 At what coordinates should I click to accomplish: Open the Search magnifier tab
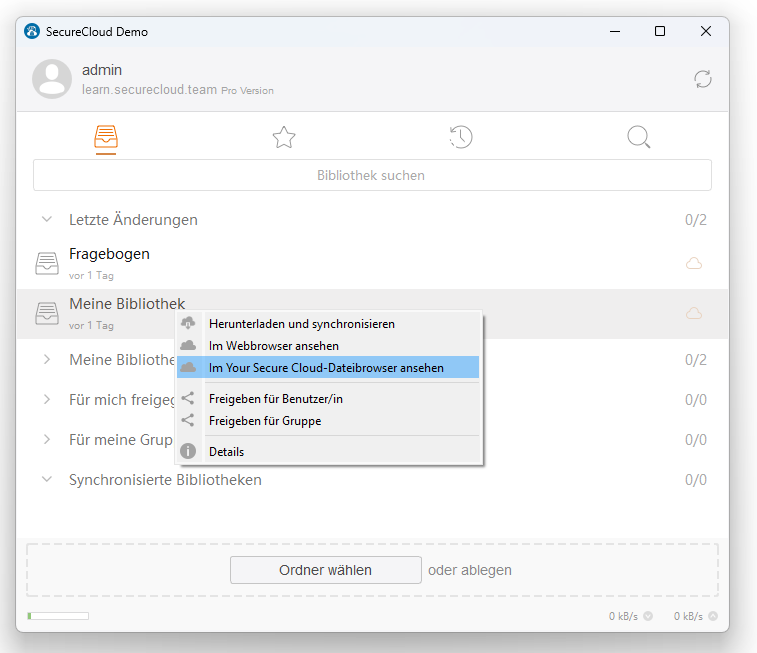638,137
